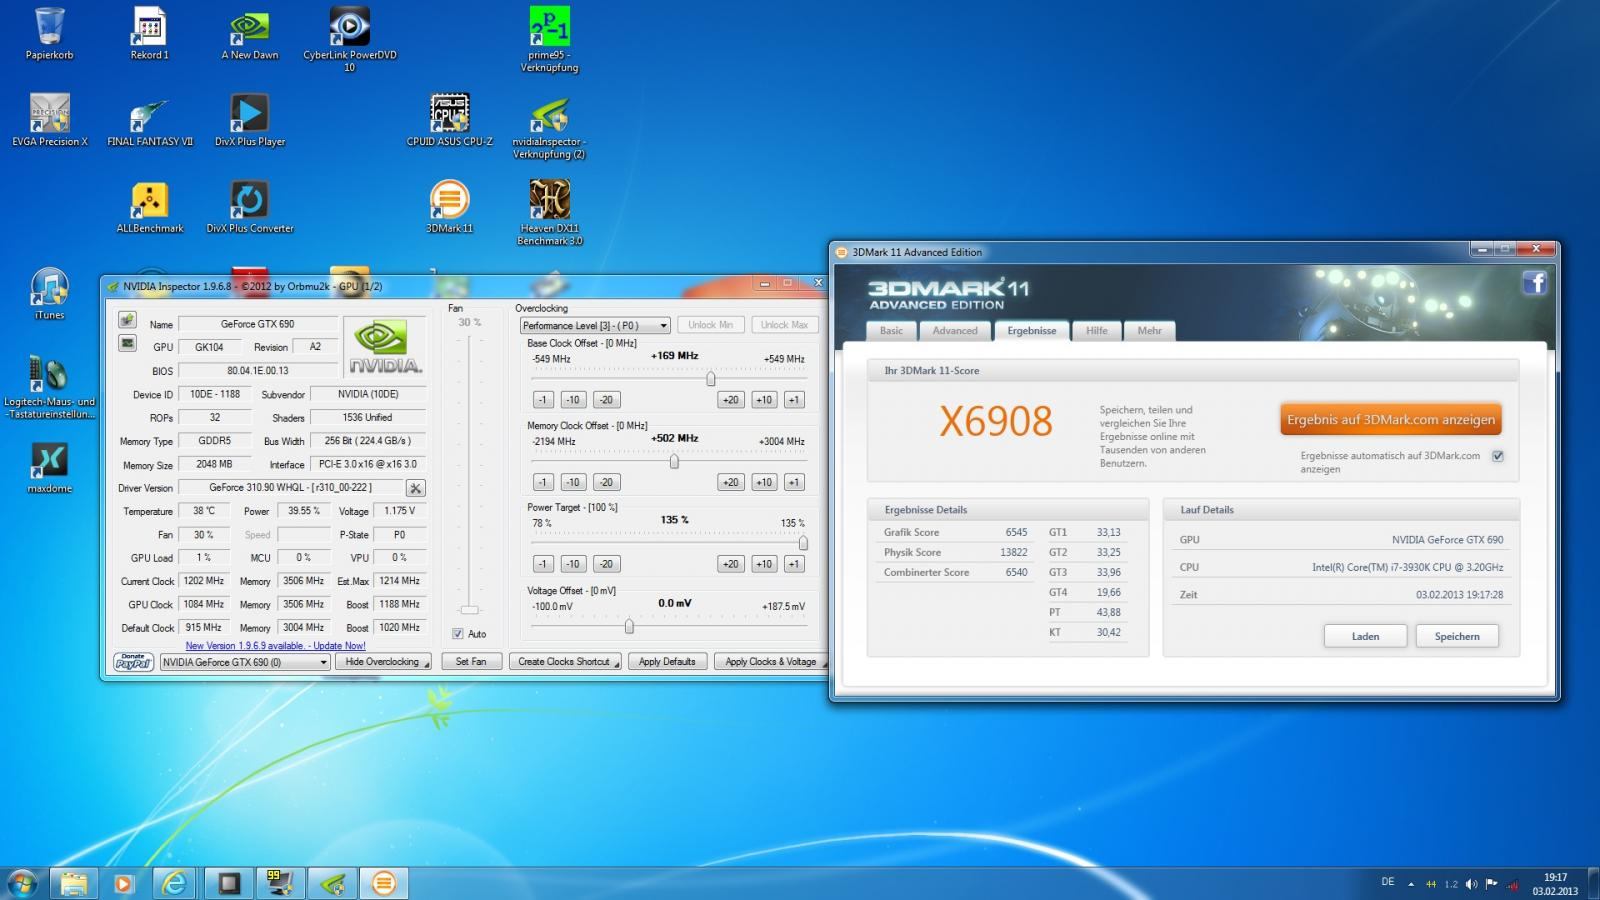This screenshot has width=1600, height=900.
Task: Select the EVGA Precision X desktop icon
Action: [50, 120]
